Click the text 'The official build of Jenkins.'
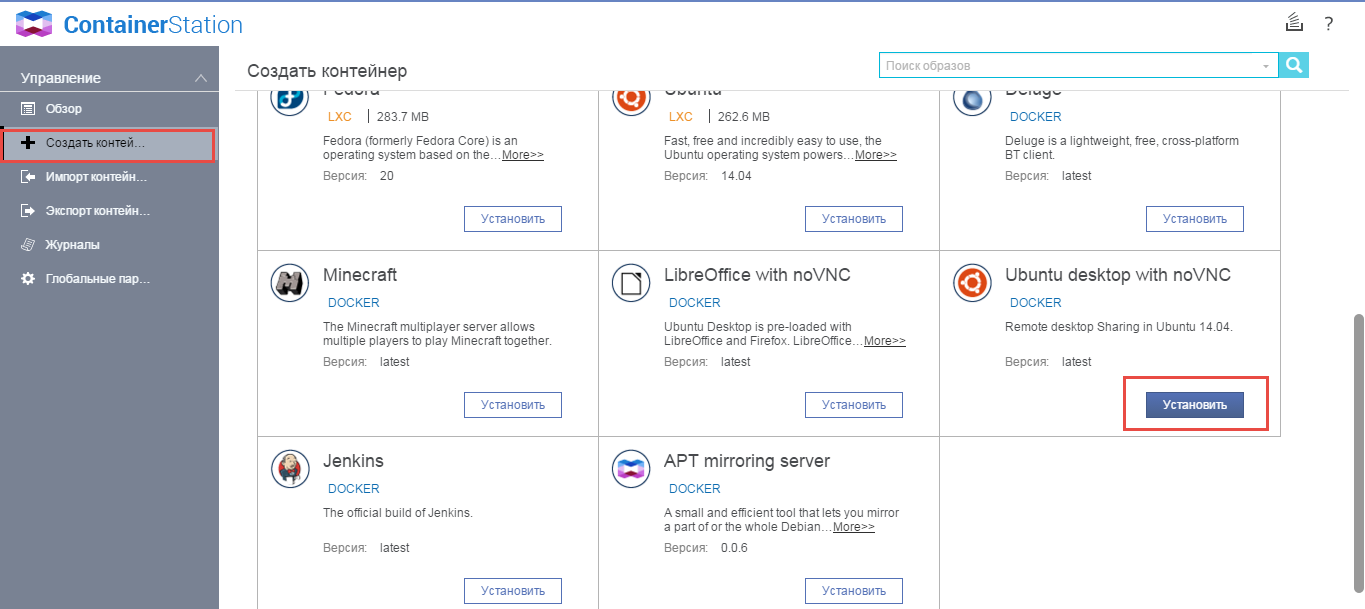 [398, 513]
